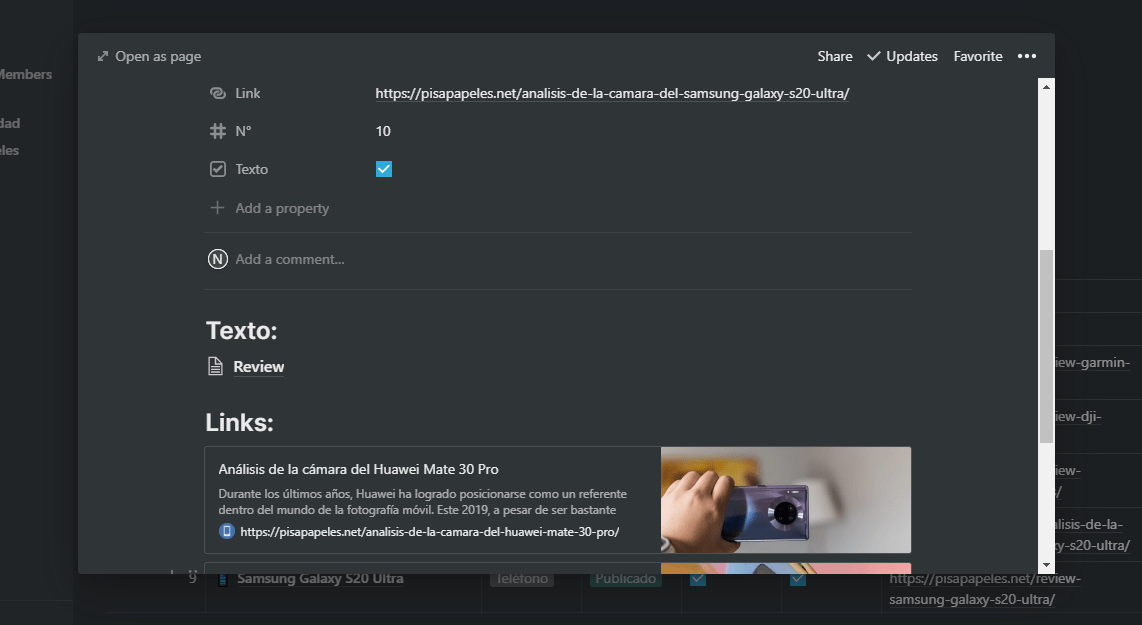This screenshot has height=625, width=1142.
Task: Click the Share menu in the top bar
Action: coord(834,57)
